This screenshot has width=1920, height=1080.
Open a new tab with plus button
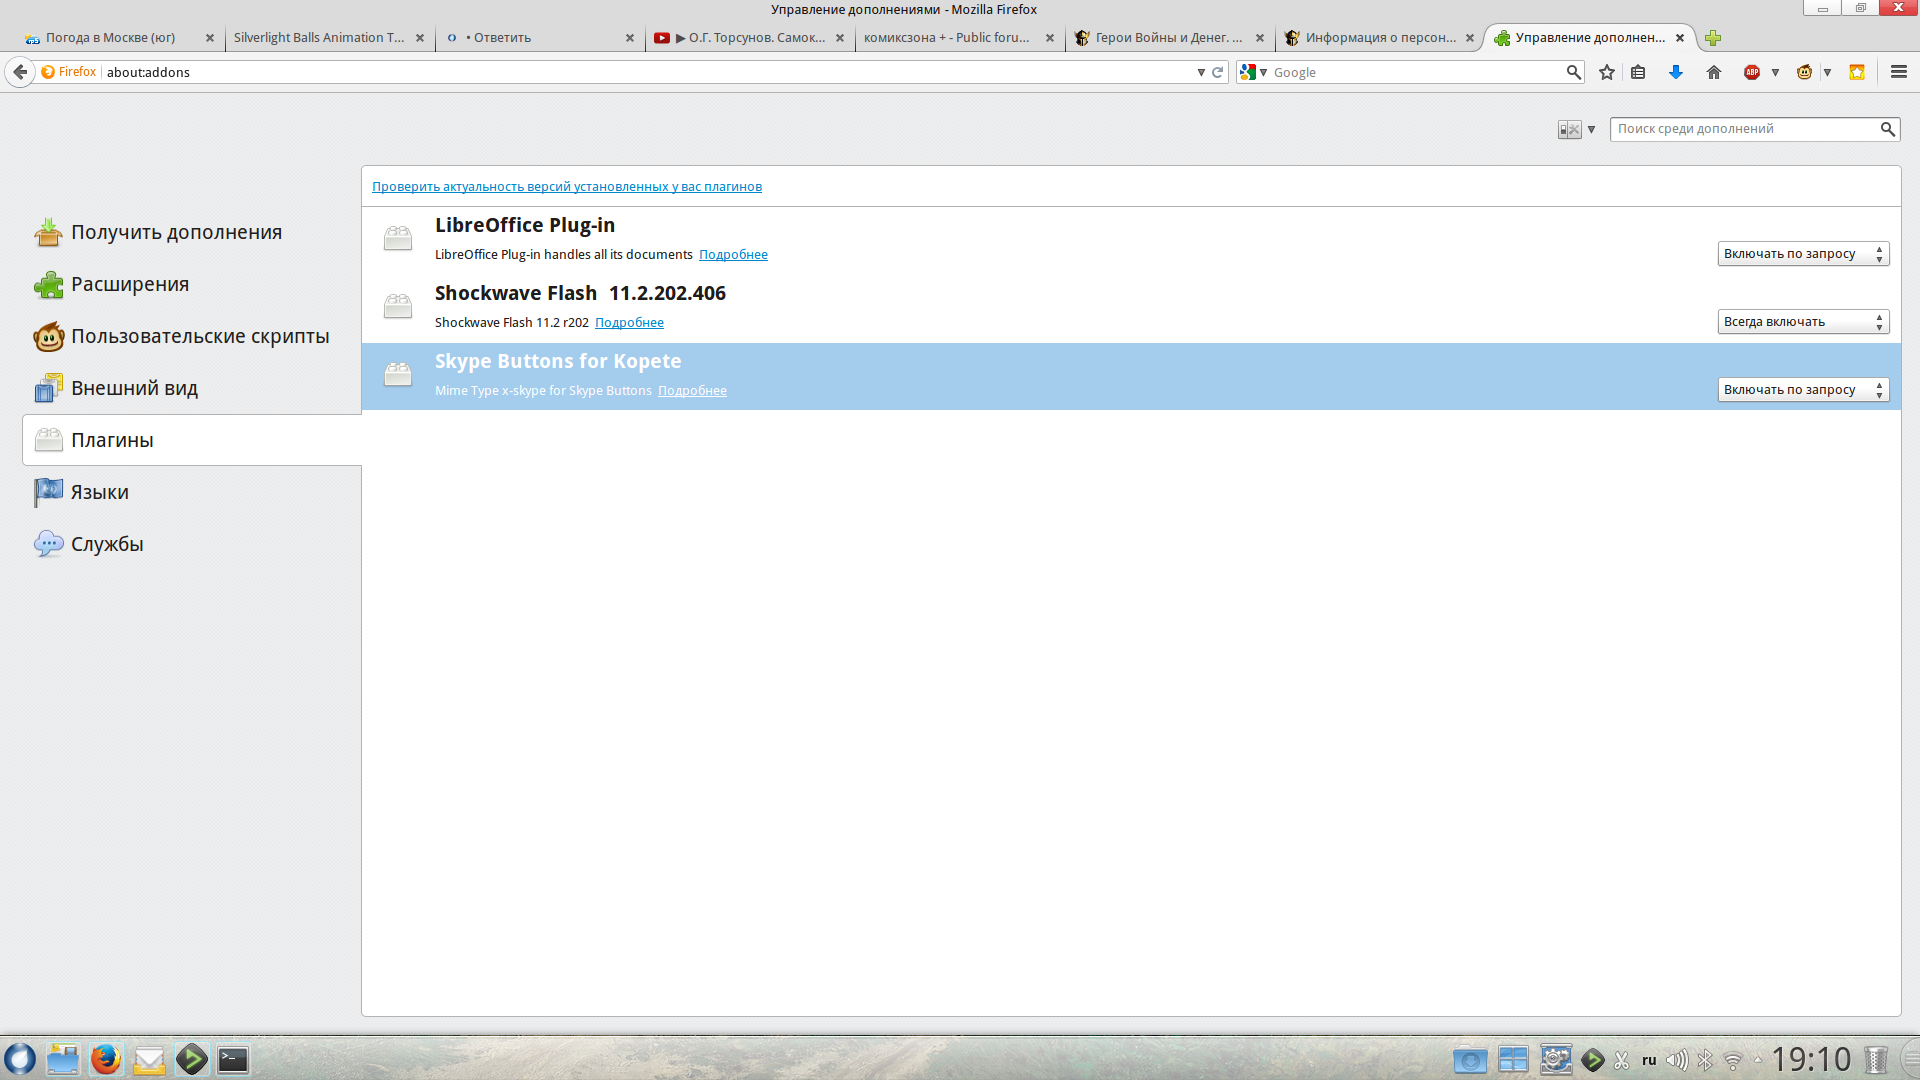[1713, 38]
